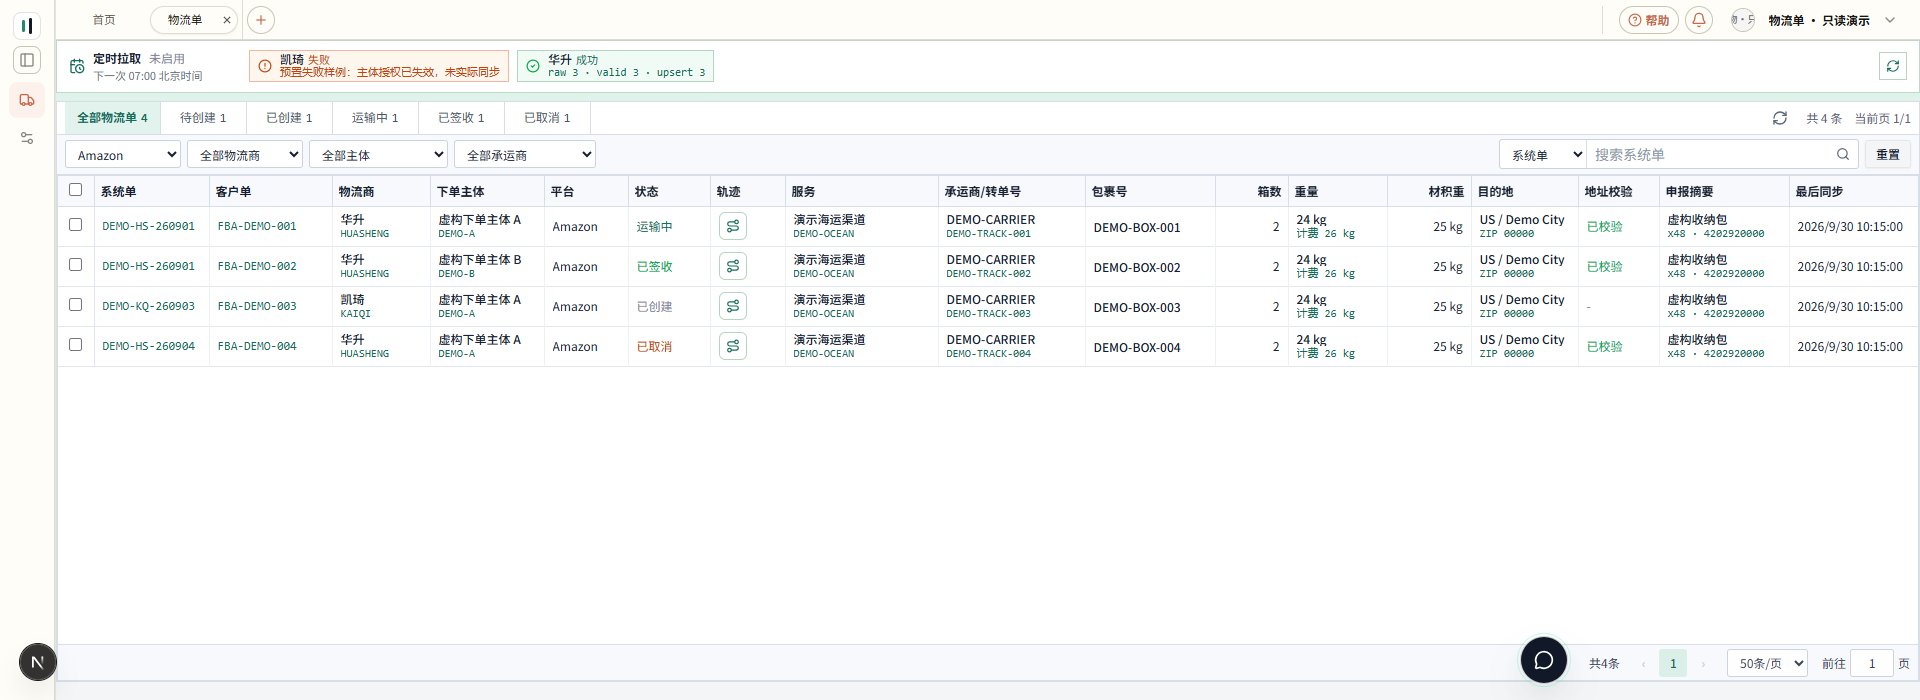
Task: Open order link DEMO-KQ-260903
Action: 148,306
